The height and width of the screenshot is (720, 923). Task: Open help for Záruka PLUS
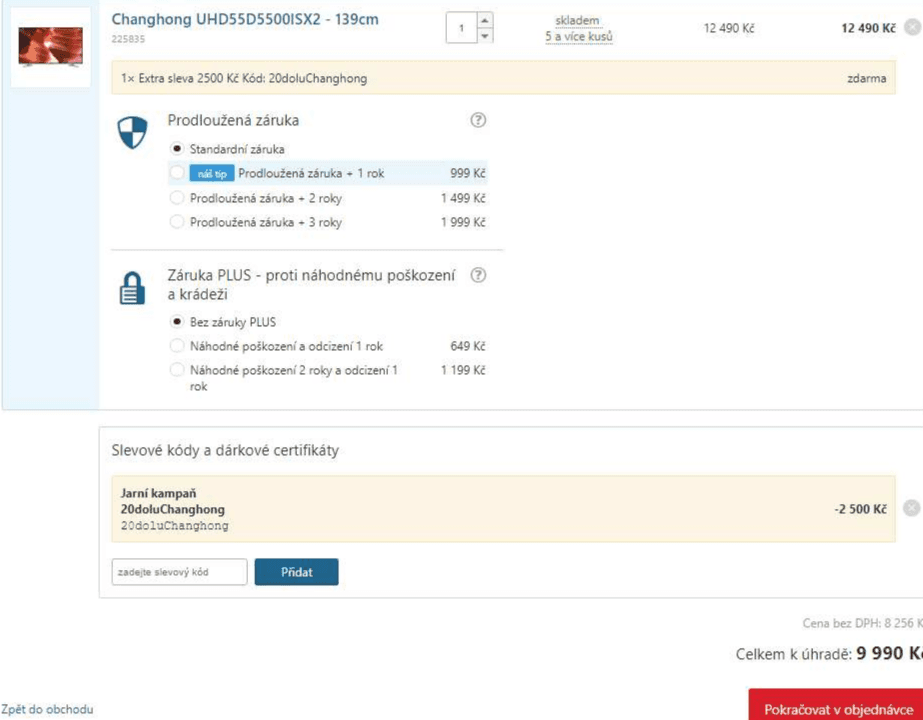click(478, 275)
